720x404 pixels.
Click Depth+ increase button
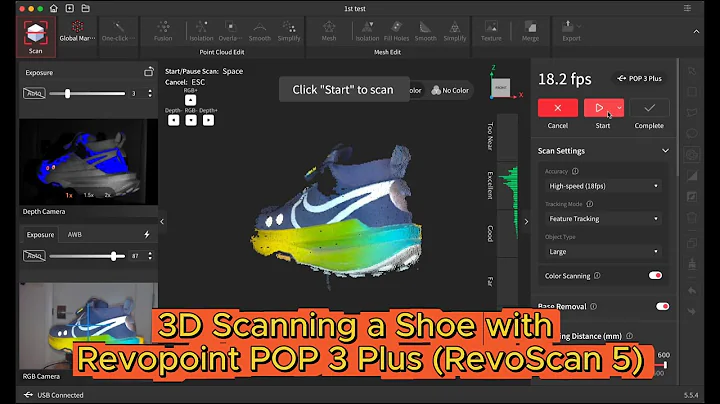208,120
